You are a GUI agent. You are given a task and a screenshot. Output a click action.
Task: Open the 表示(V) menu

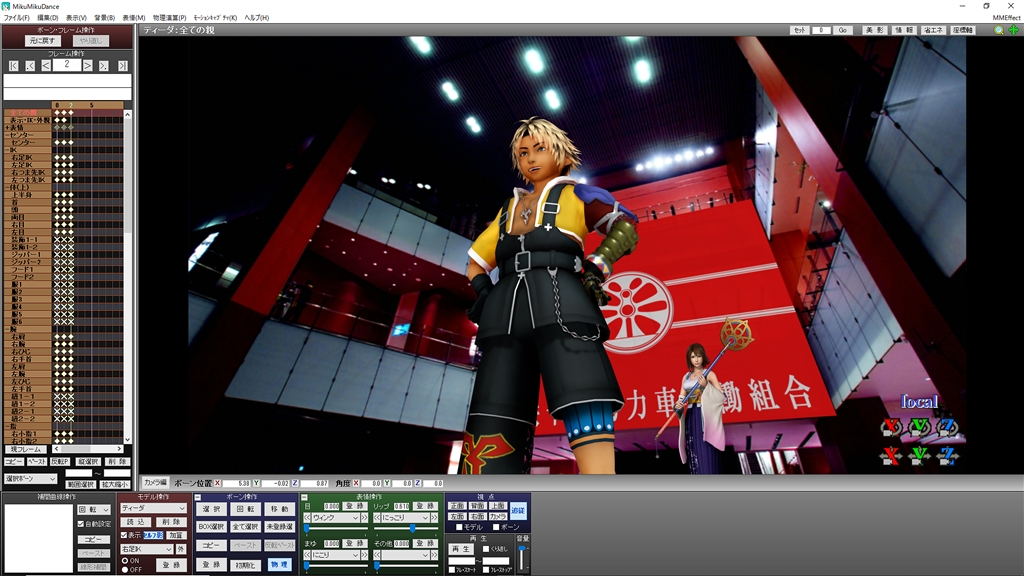coord(76,18)
